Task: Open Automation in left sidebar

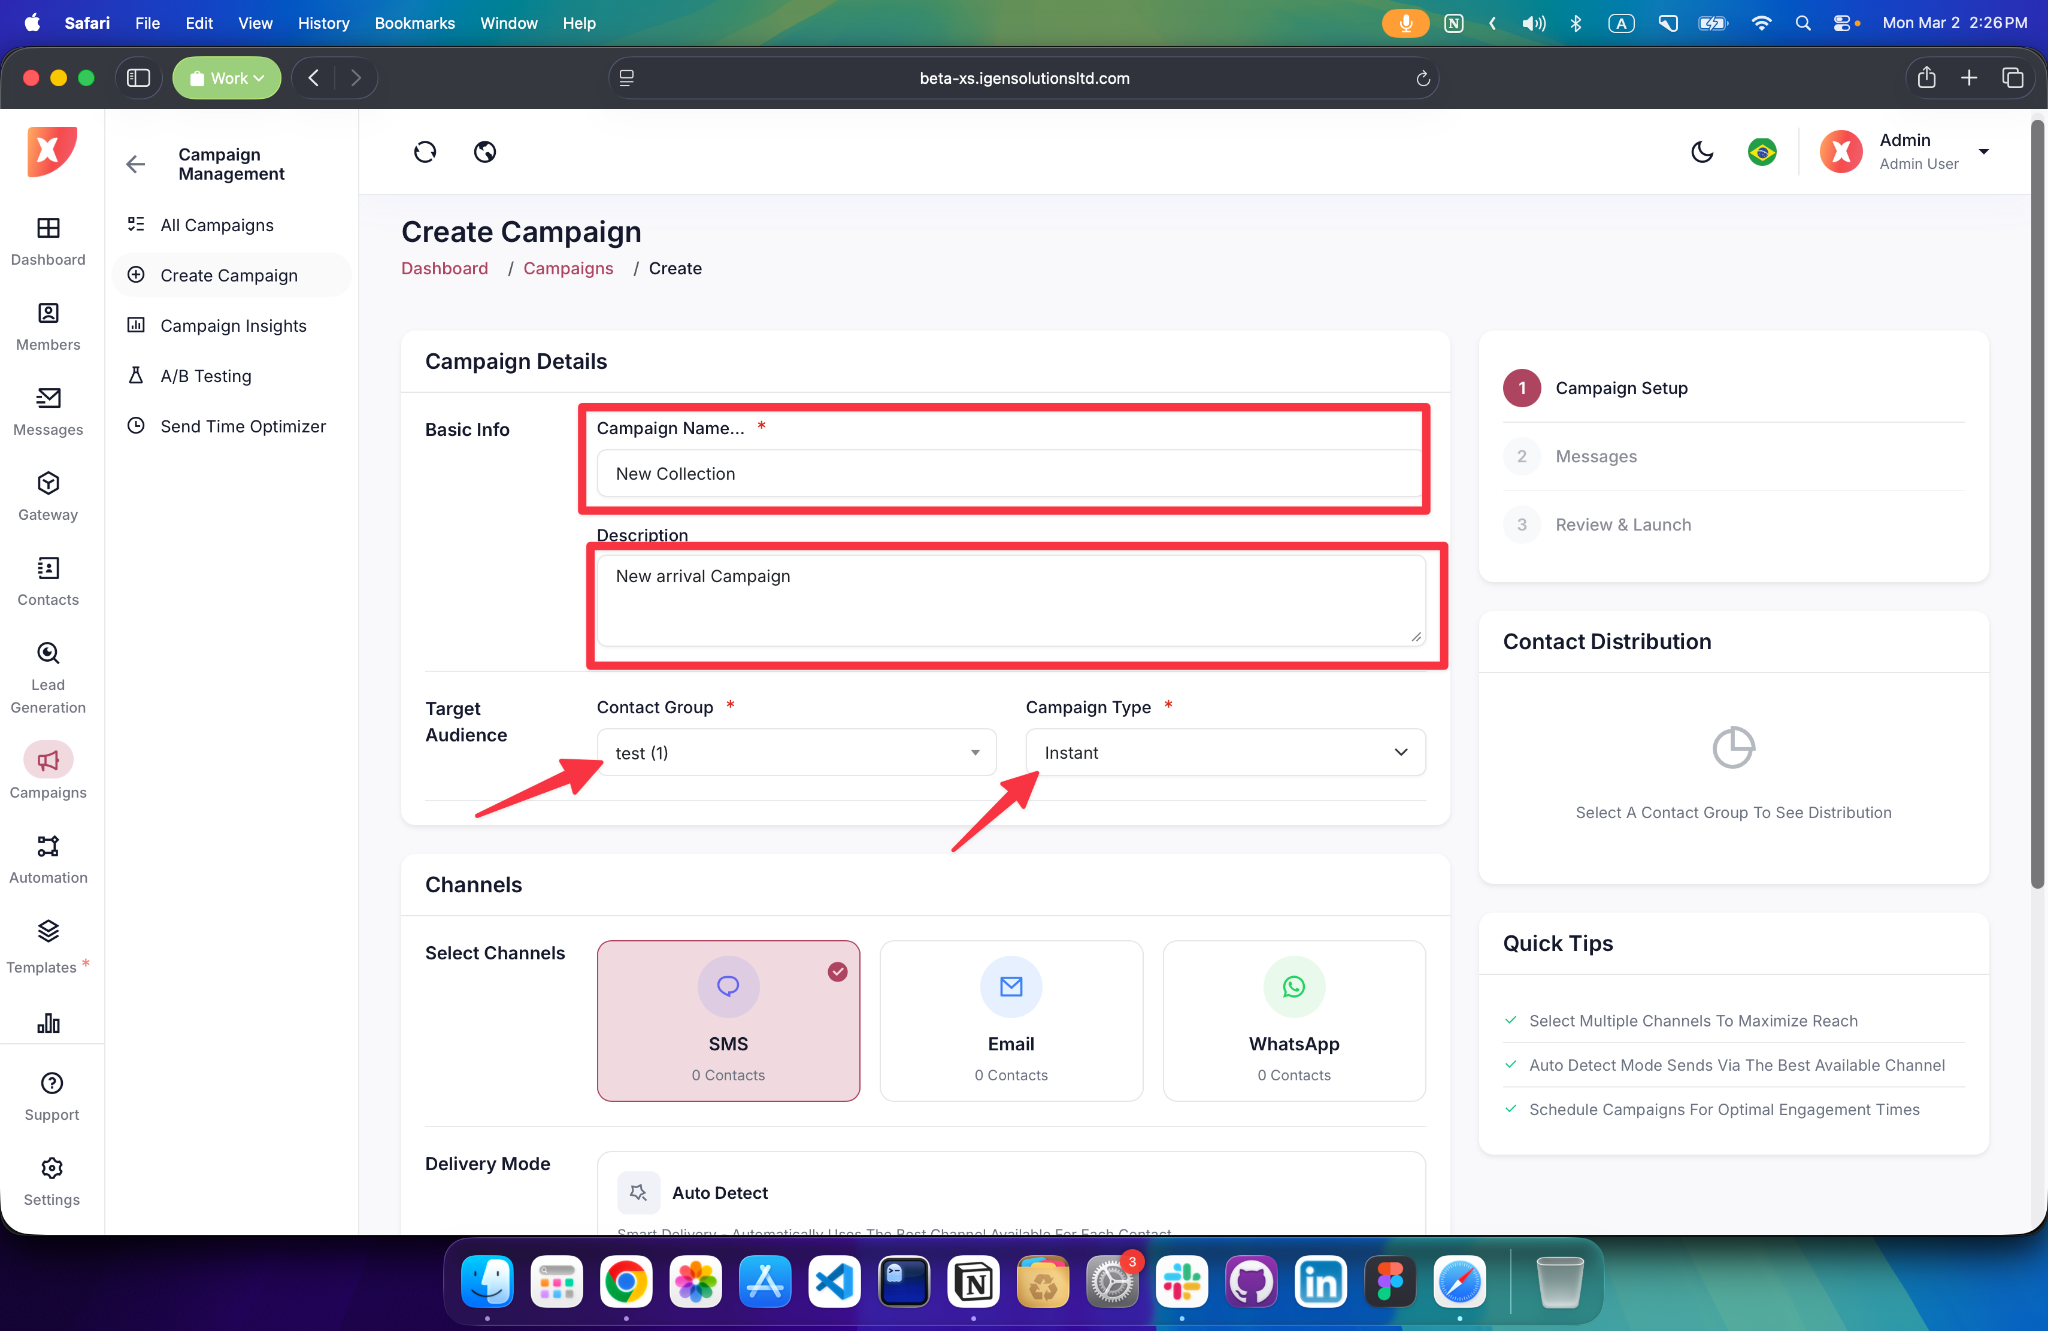Action: [48, 860]
